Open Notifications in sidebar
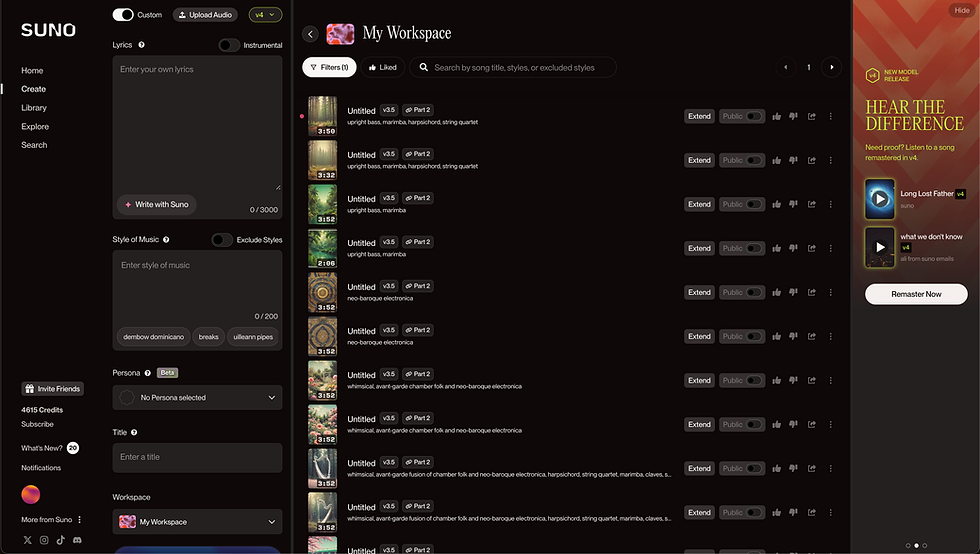 (41, 468)
